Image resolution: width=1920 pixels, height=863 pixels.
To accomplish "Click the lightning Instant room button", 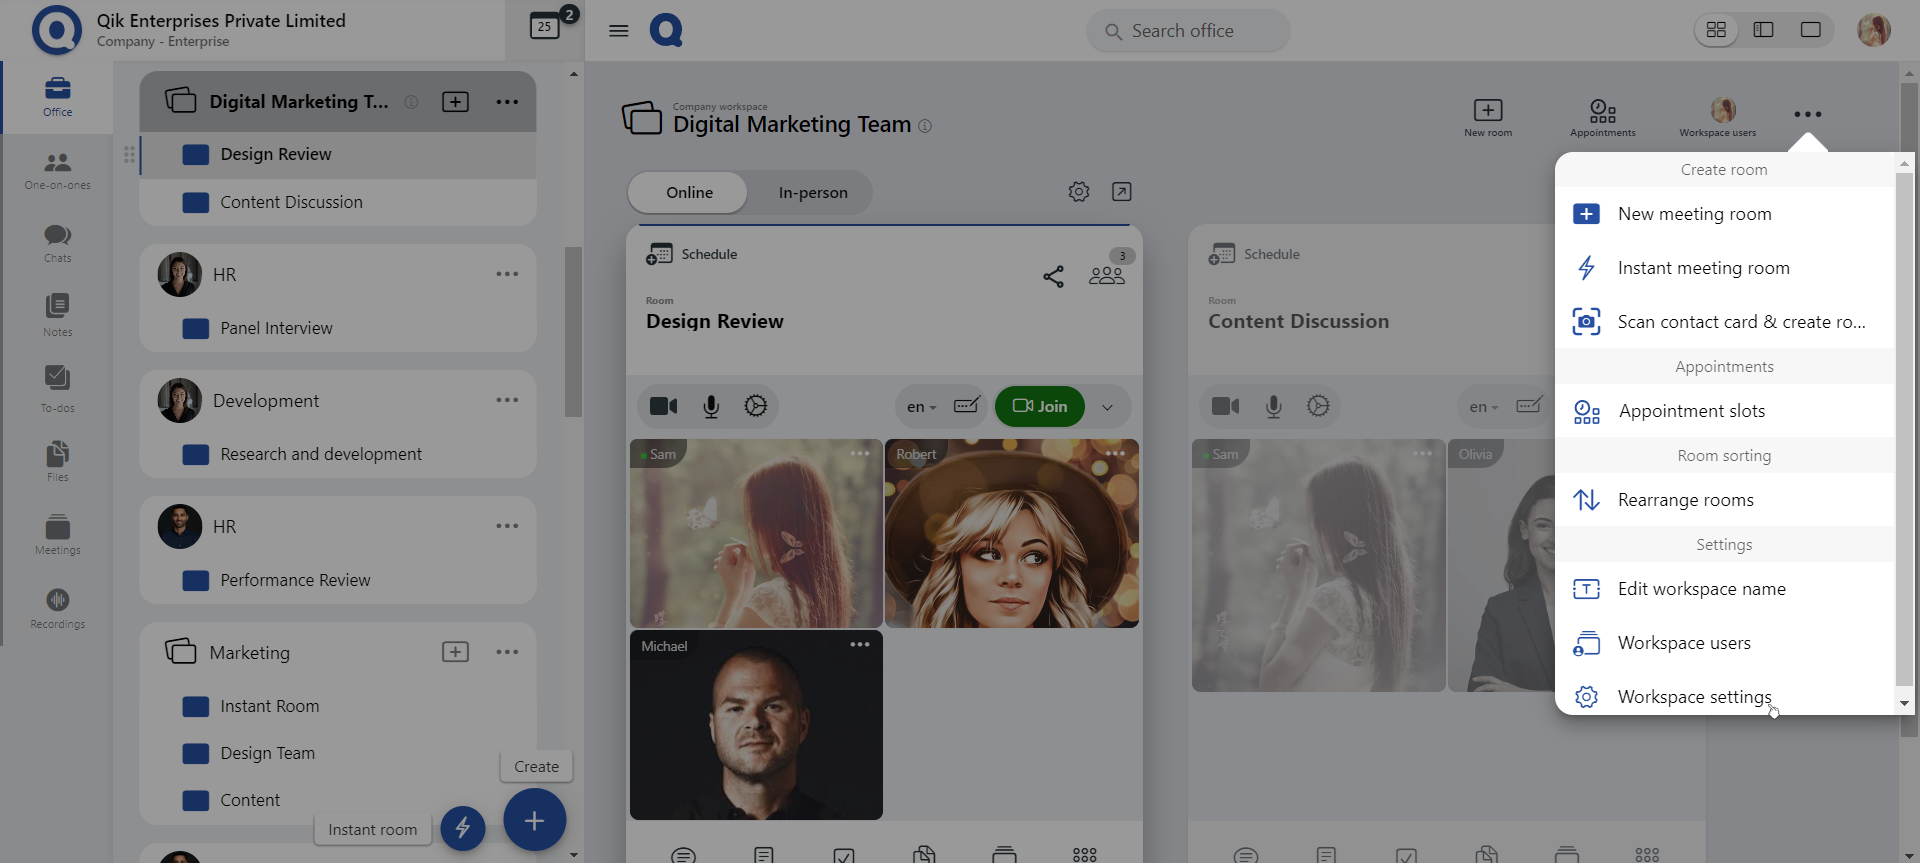I will (x=463, y=828).
